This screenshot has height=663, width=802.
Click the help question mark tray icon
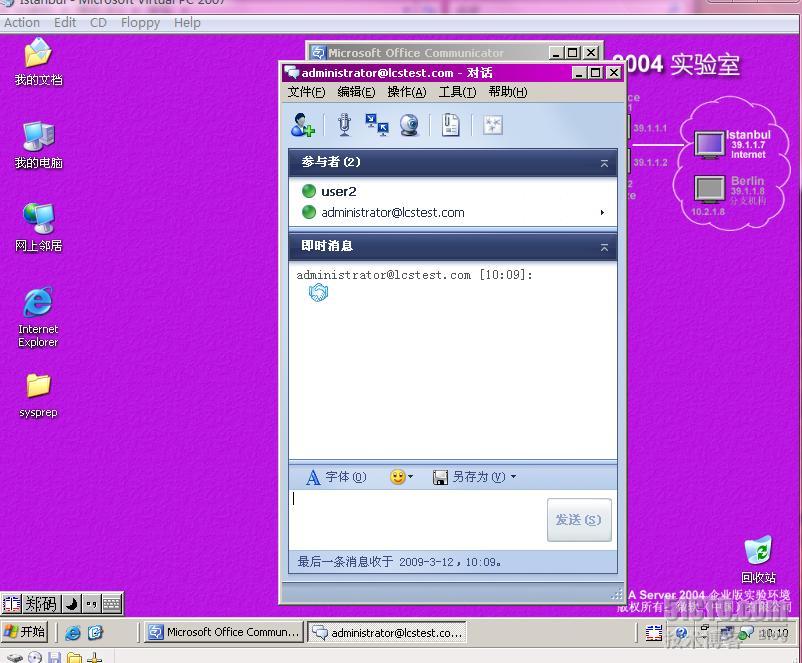pos(682,632)
